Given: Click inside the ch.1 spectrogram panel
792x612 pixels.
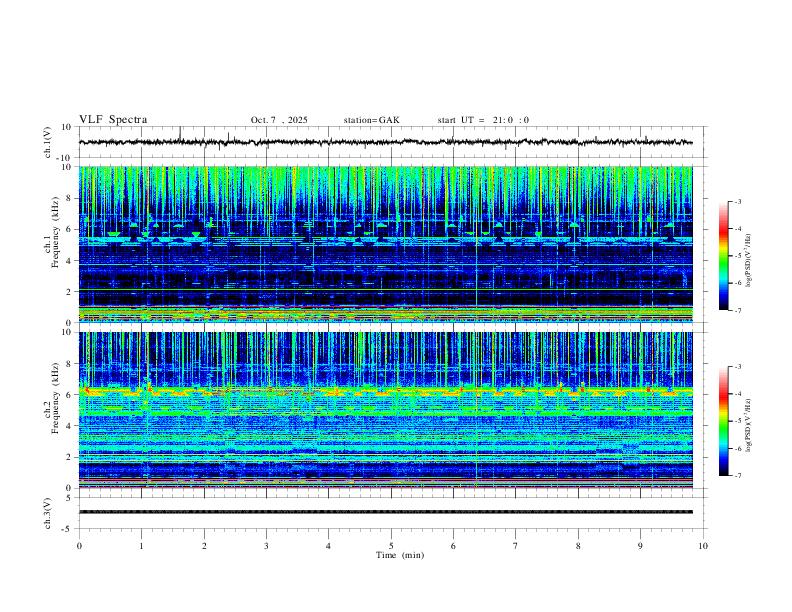Looking at the screenshot, I should (385, 244).
